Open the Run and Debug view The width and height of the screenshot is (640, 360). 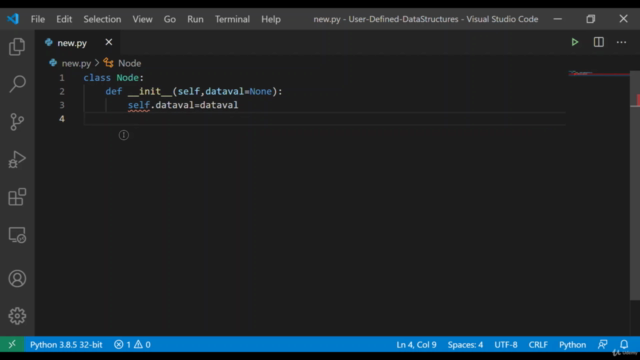(17, 159)
